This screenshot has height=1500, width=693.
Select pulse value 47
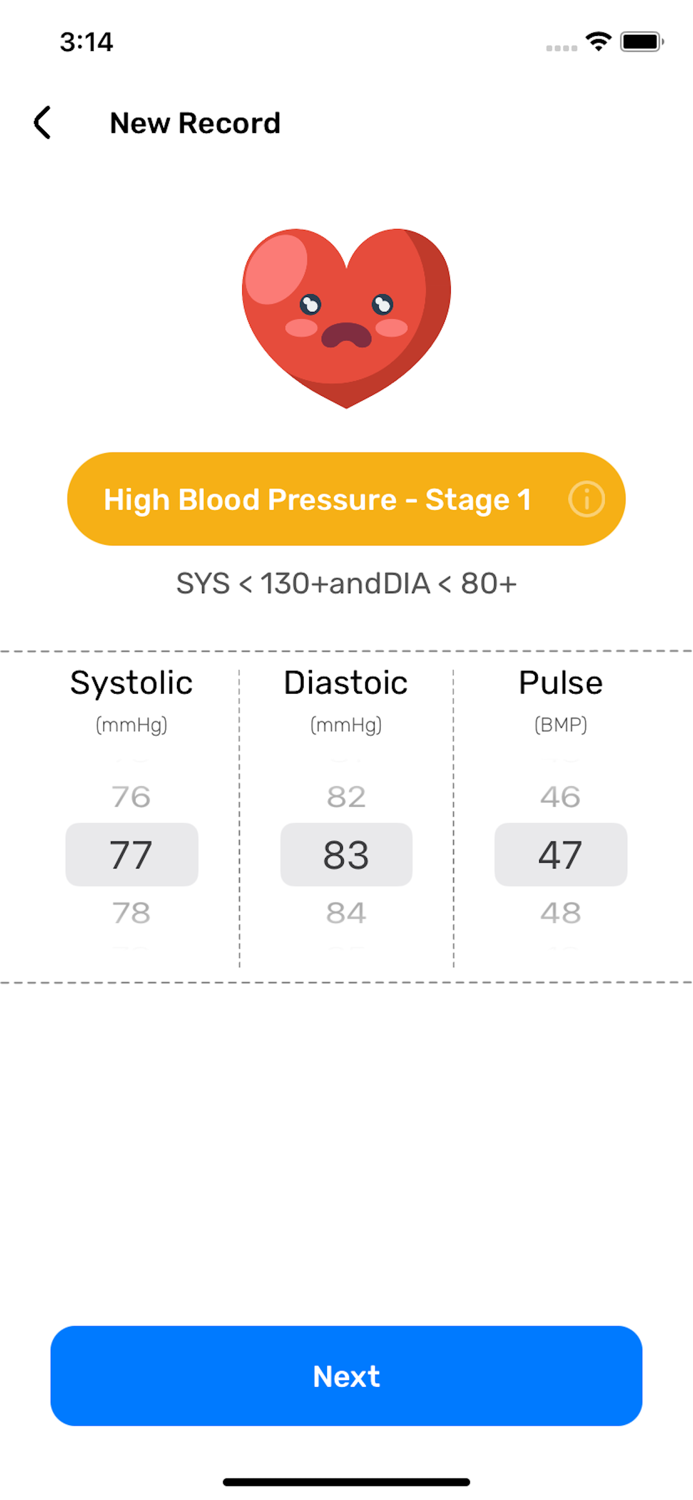point(561,854)
